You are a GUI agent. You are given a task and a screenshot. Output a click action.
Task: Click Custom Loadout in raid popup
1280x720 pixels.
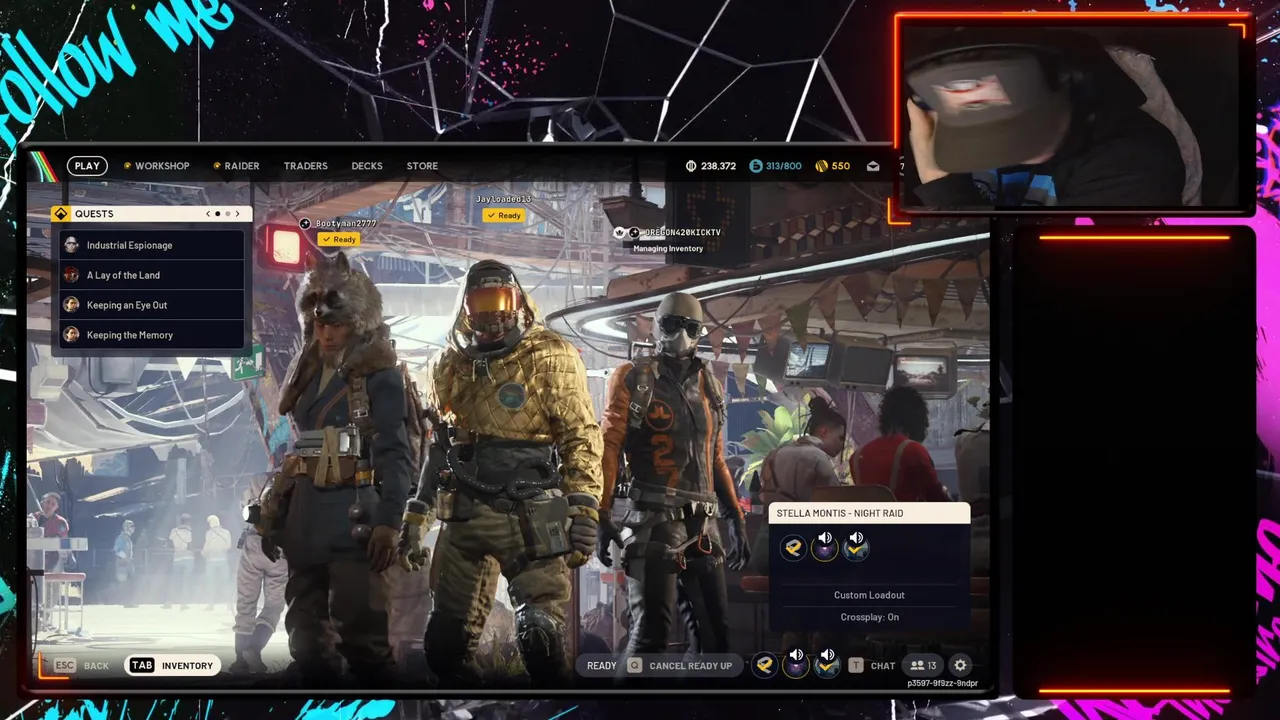pos(869,595)
